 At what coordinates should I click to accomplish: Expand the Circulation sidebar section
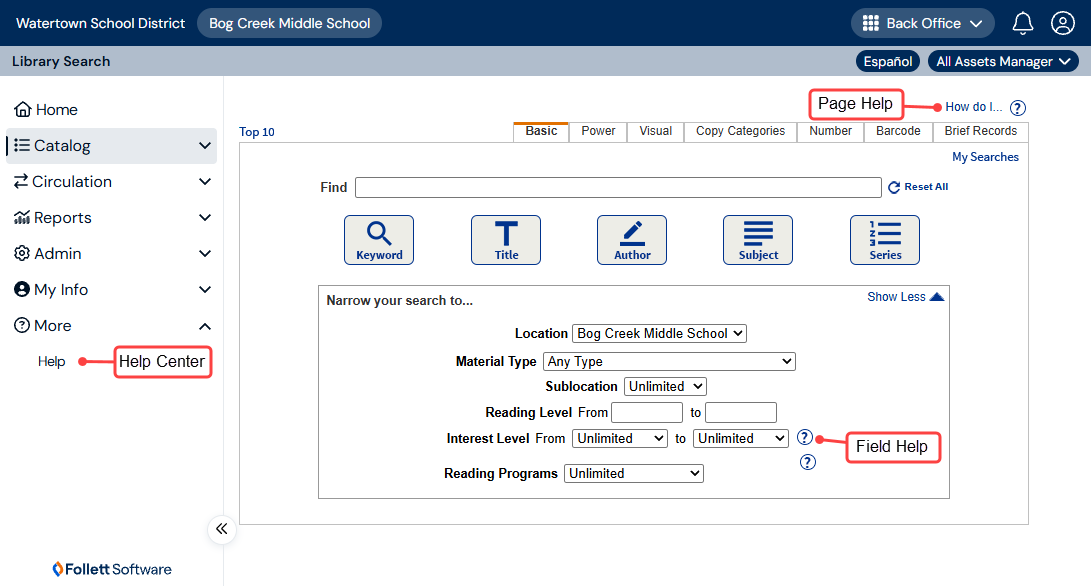tap(111, 182)
